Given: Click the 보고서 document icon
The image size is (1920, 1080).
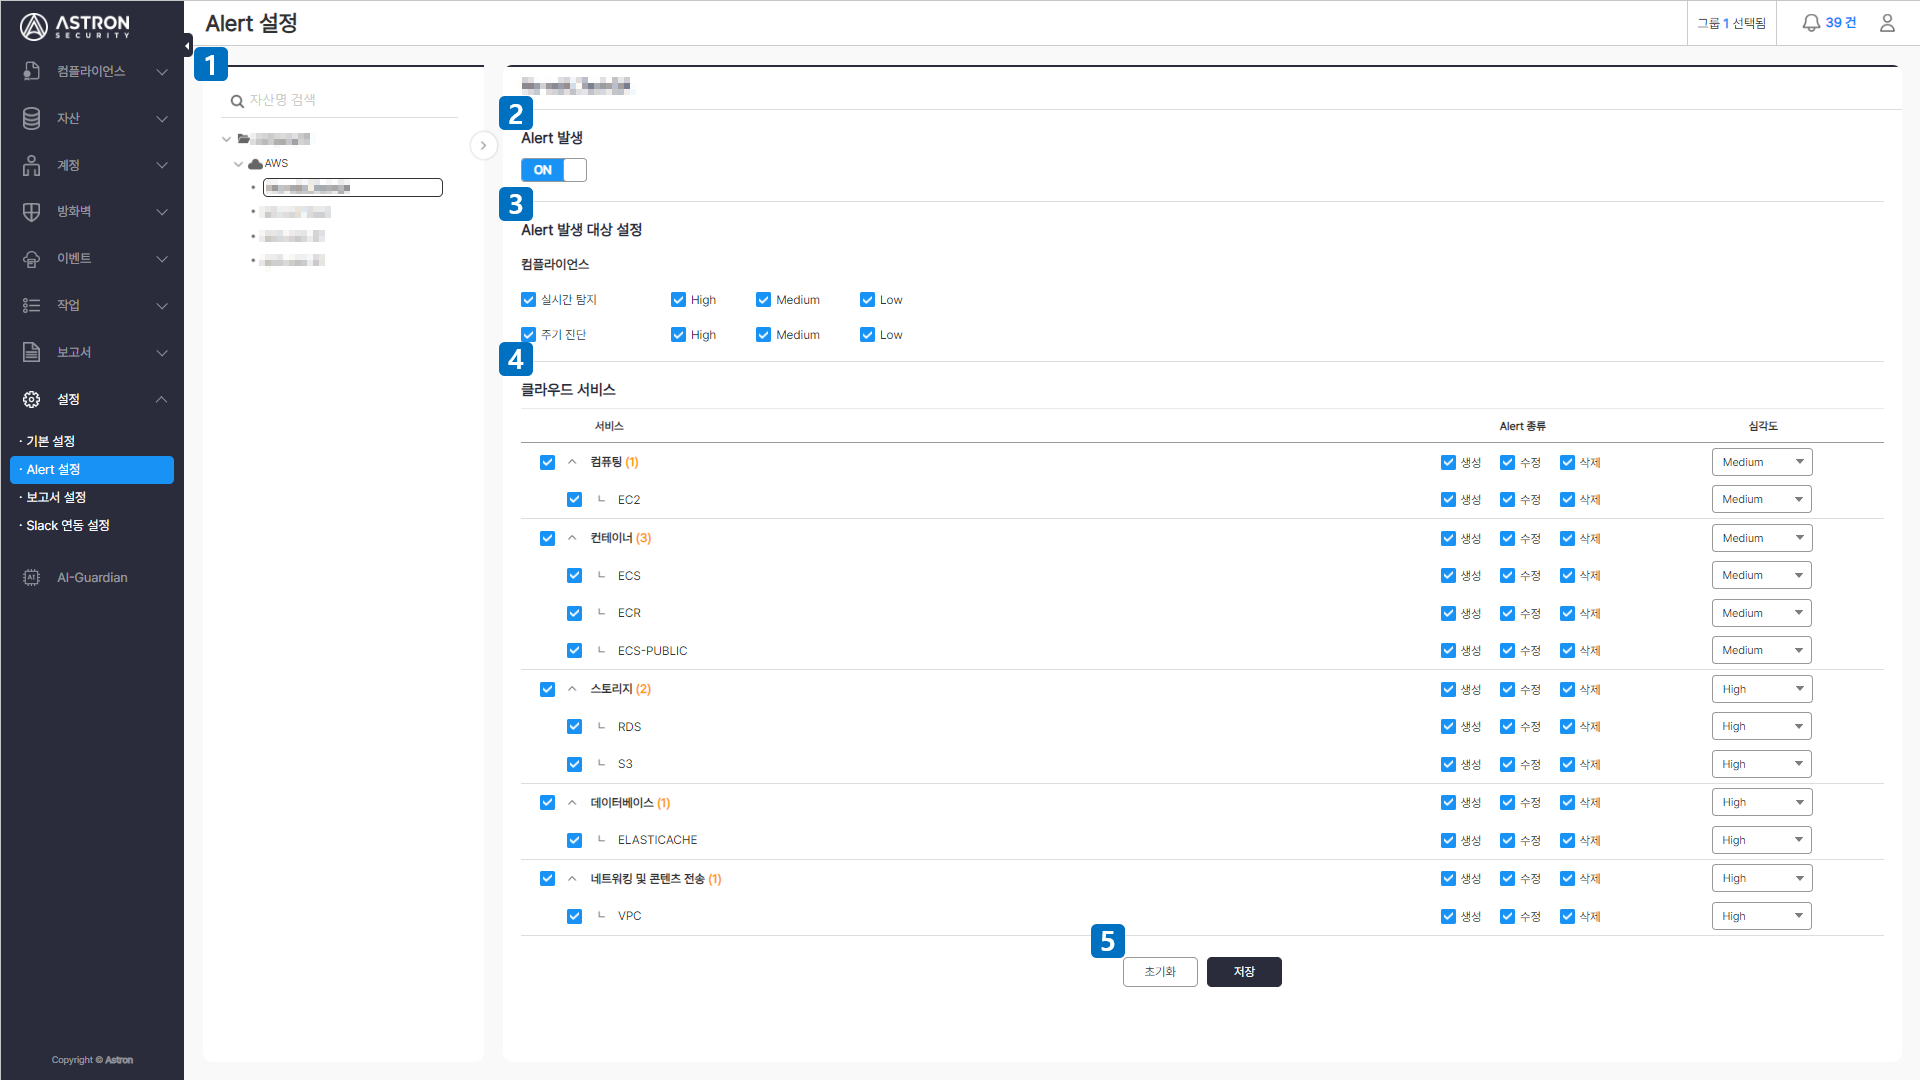Looking at the screenshot, I should tap(32, 352).
